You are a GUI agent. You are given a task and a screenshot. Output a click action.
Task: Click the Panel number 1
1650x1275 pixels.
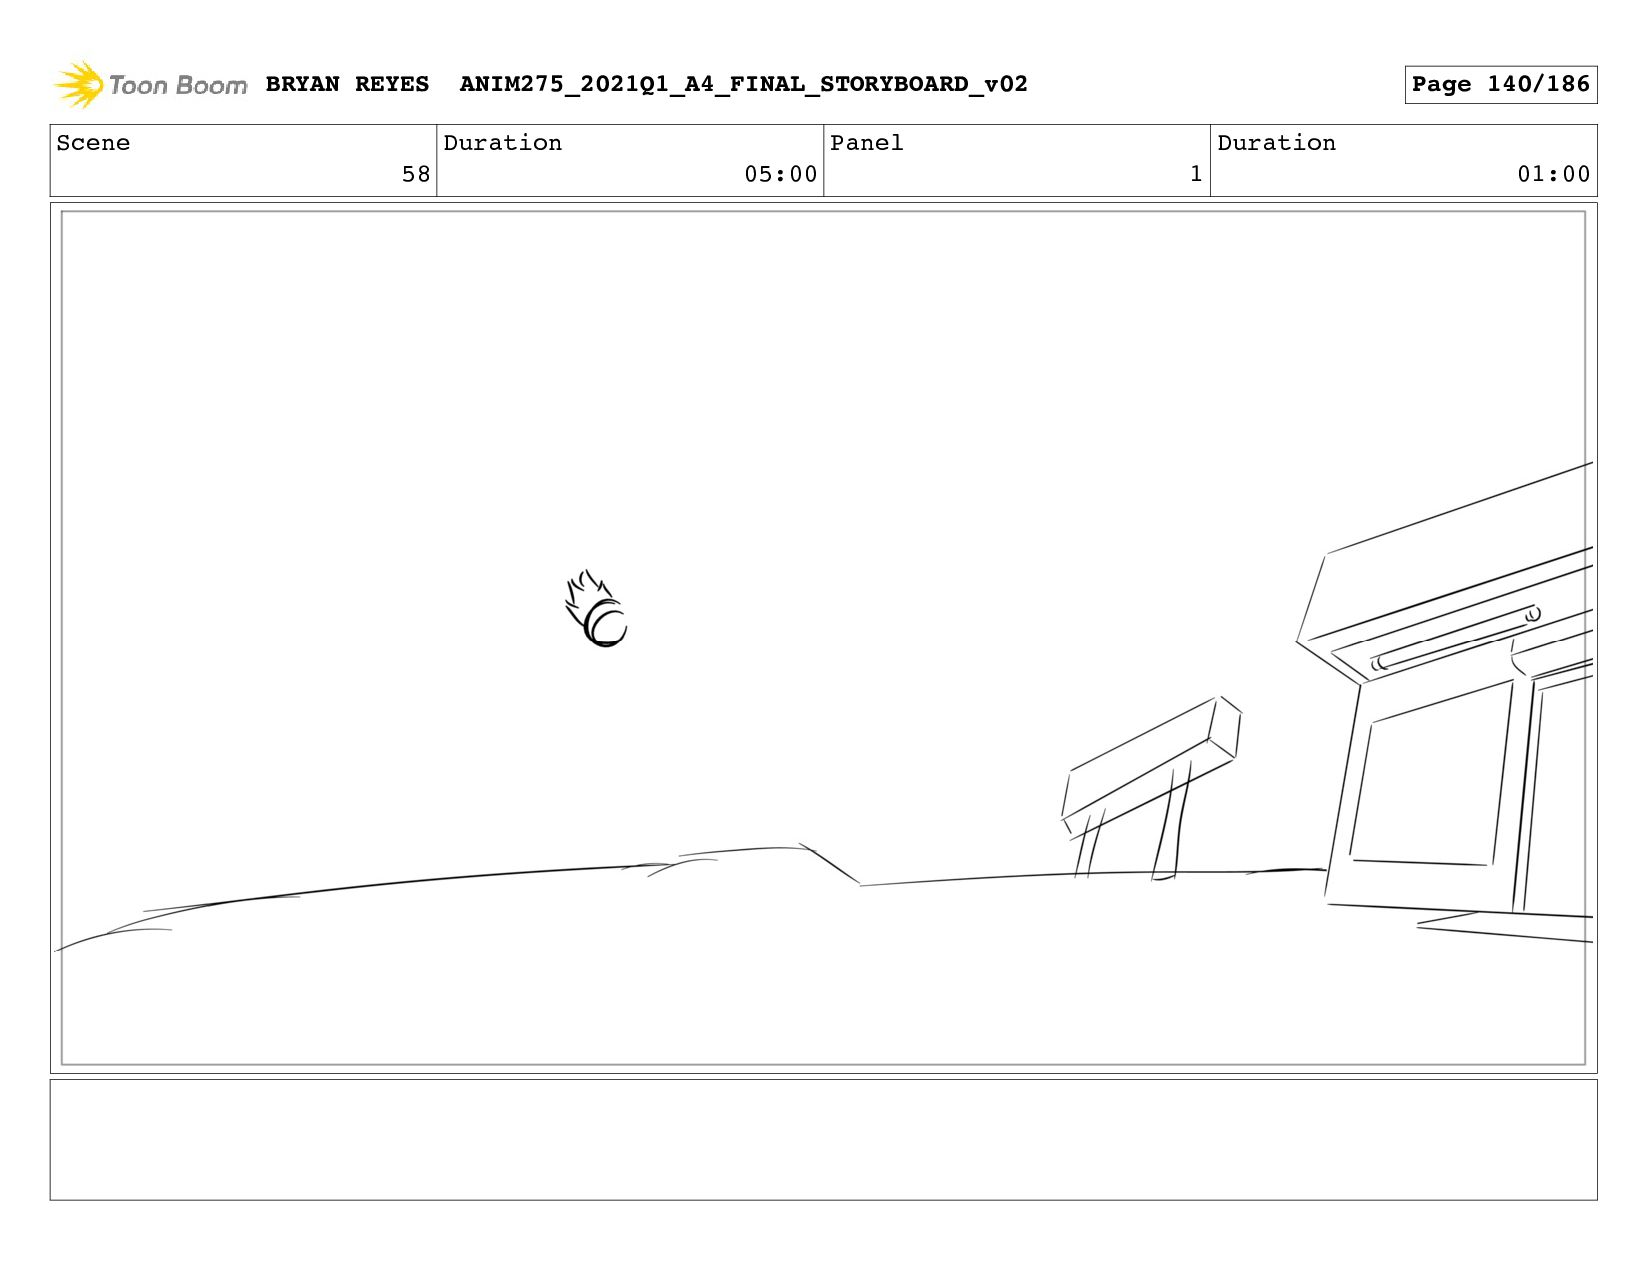click(x=1196, y=174)
